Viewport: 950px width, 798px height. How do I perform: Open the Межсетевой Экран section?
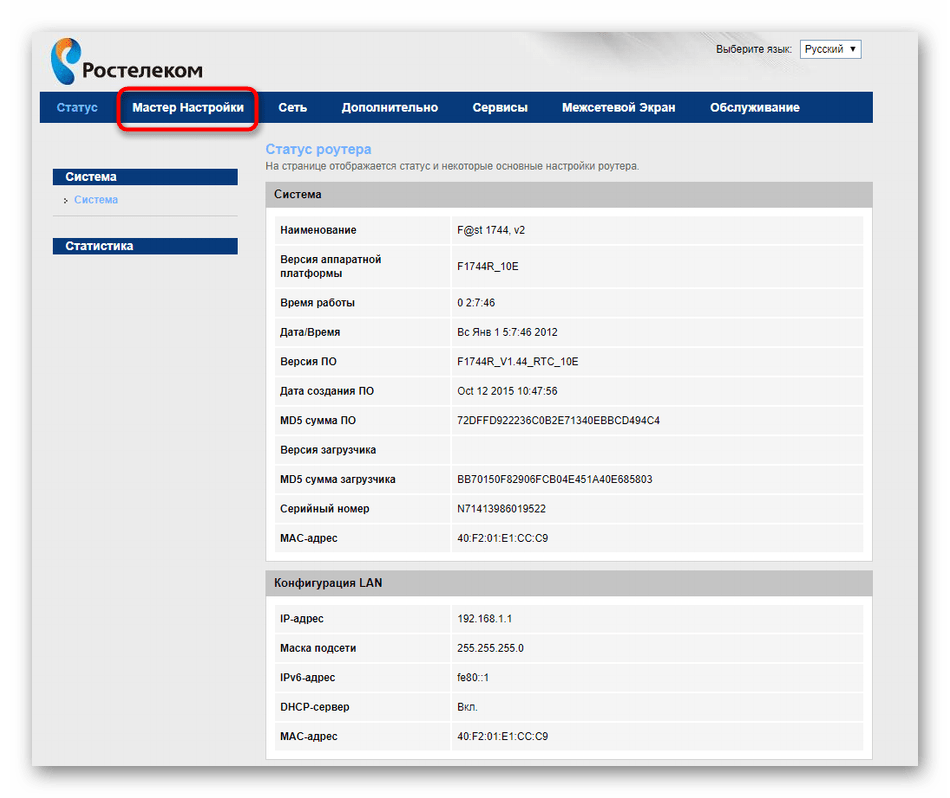(x=618, y=108)
